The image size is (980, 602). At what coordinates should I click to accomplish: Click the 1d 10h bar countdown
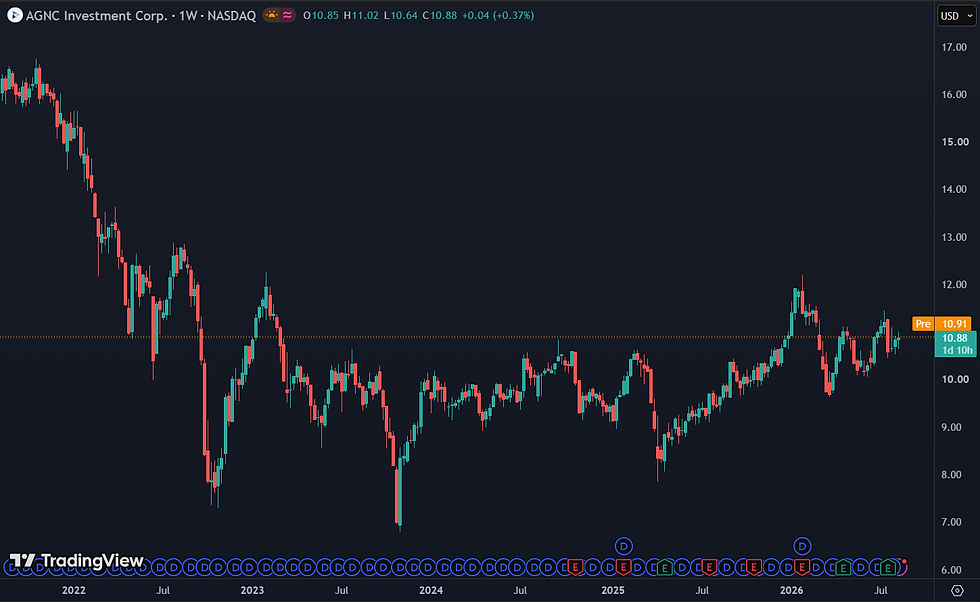956,350
